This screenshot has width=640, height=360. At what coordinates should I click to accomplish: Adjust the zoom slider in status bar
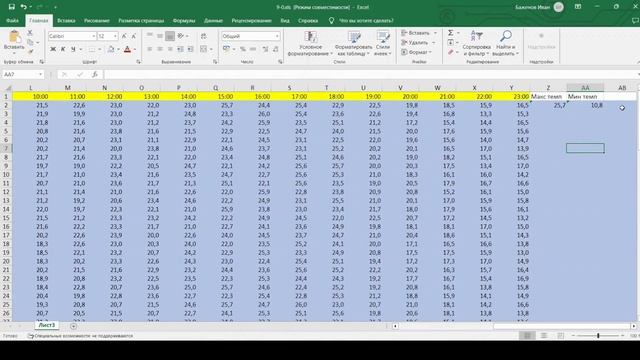(598, 336)
